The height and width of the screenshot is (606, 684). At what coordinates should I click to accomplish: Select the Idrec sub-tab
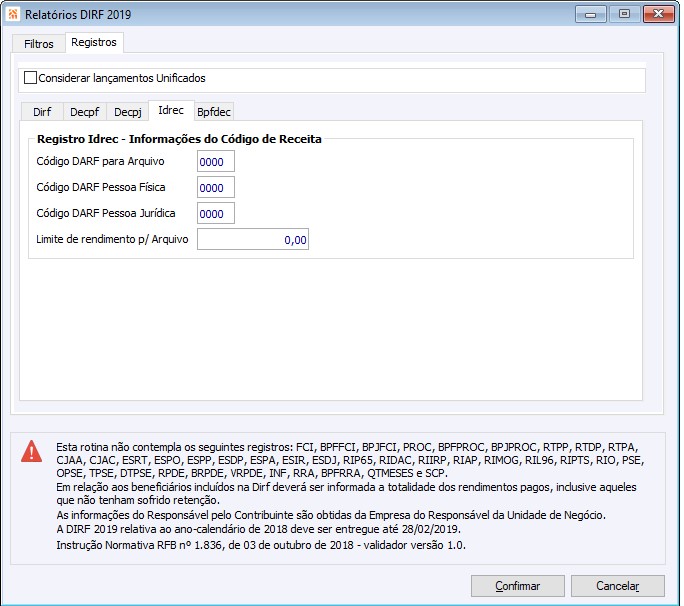171,110
